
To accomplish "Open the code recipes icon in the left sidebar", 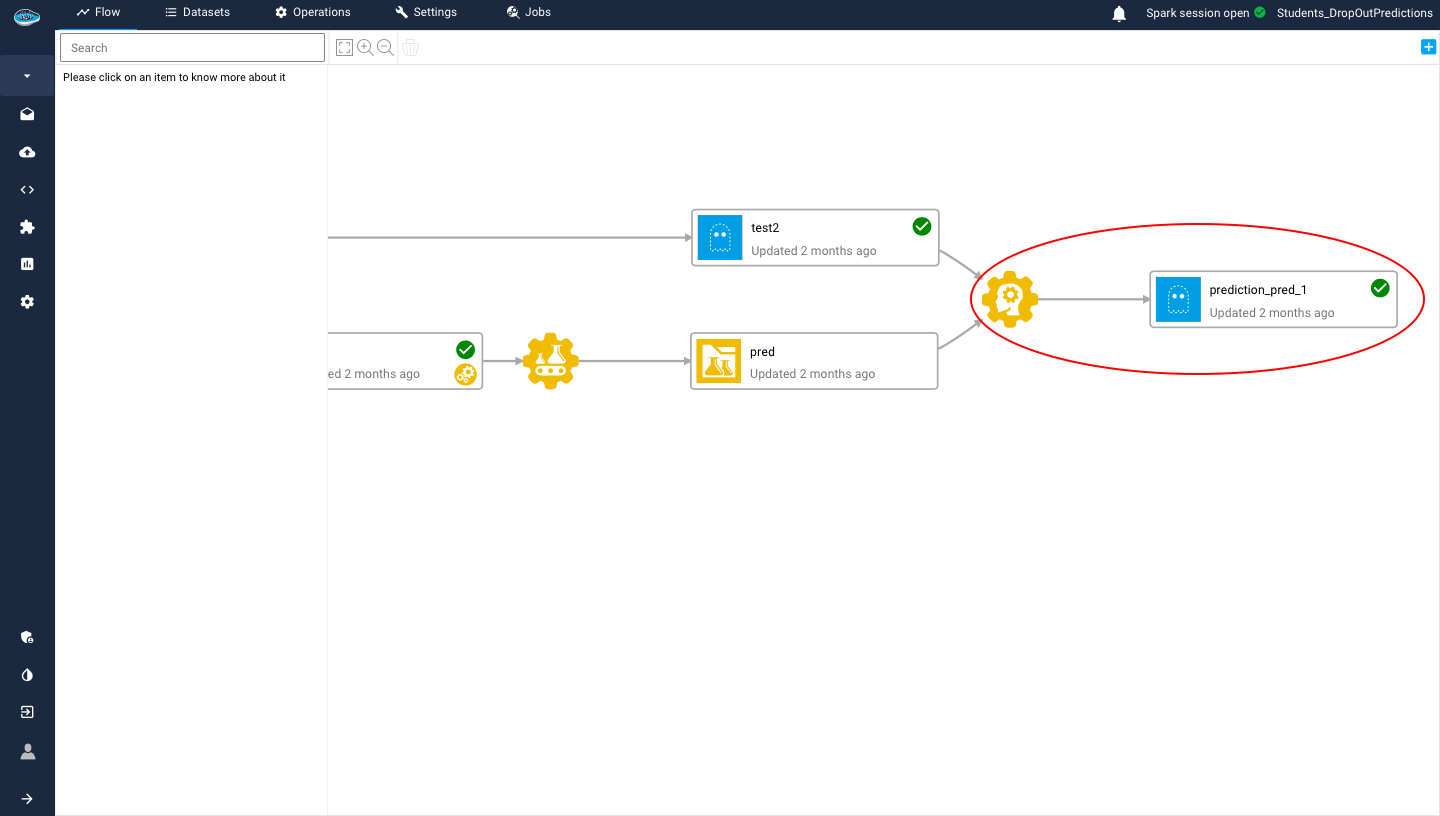I will [x=26, y=189].
